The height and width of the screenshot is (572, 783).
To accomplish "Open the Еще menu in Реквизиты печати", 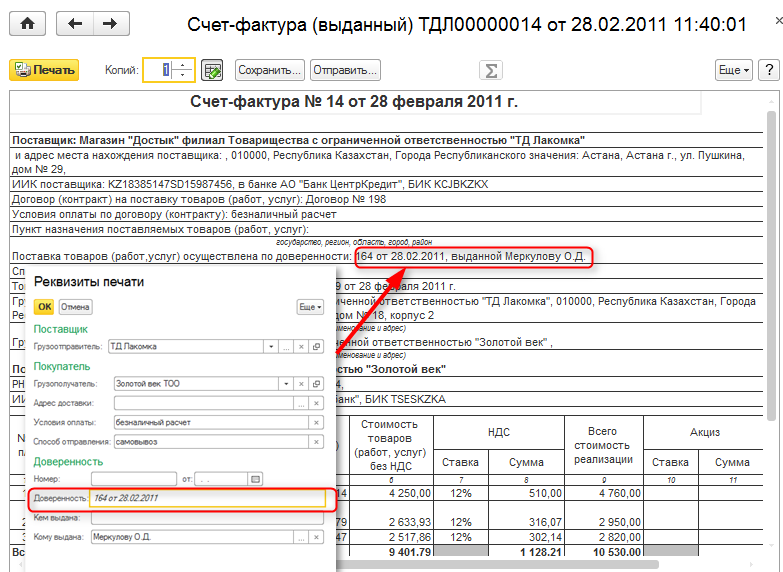I will pyautogui.click(x=310, y=307).
